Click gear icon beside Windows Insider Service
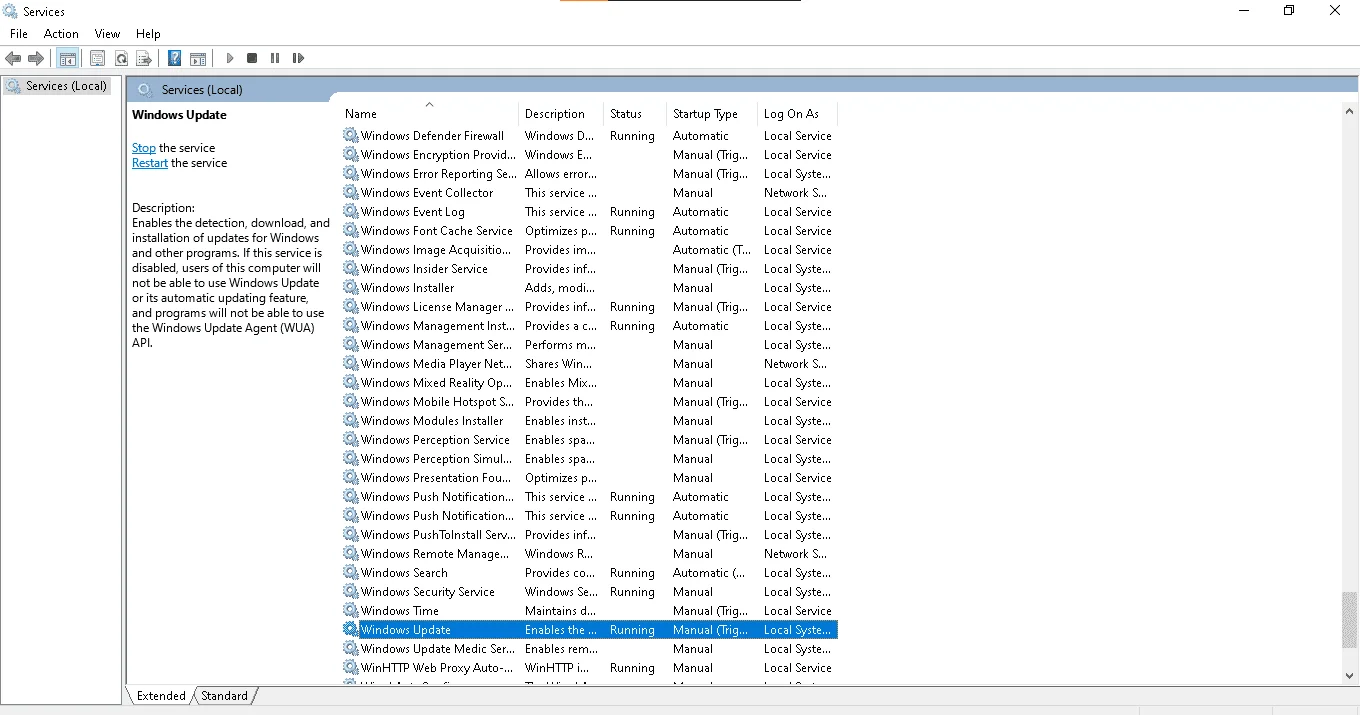The image size is (1360, 715). point(350,268)
